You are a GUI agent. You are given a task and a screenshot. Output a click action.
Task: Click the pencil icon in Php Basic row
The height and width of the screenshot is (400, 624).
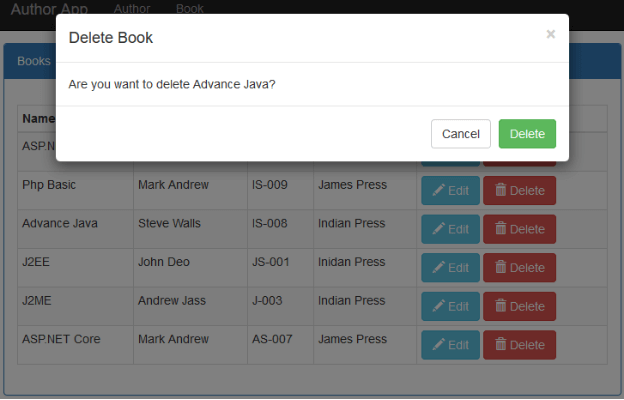coord(438,190)
